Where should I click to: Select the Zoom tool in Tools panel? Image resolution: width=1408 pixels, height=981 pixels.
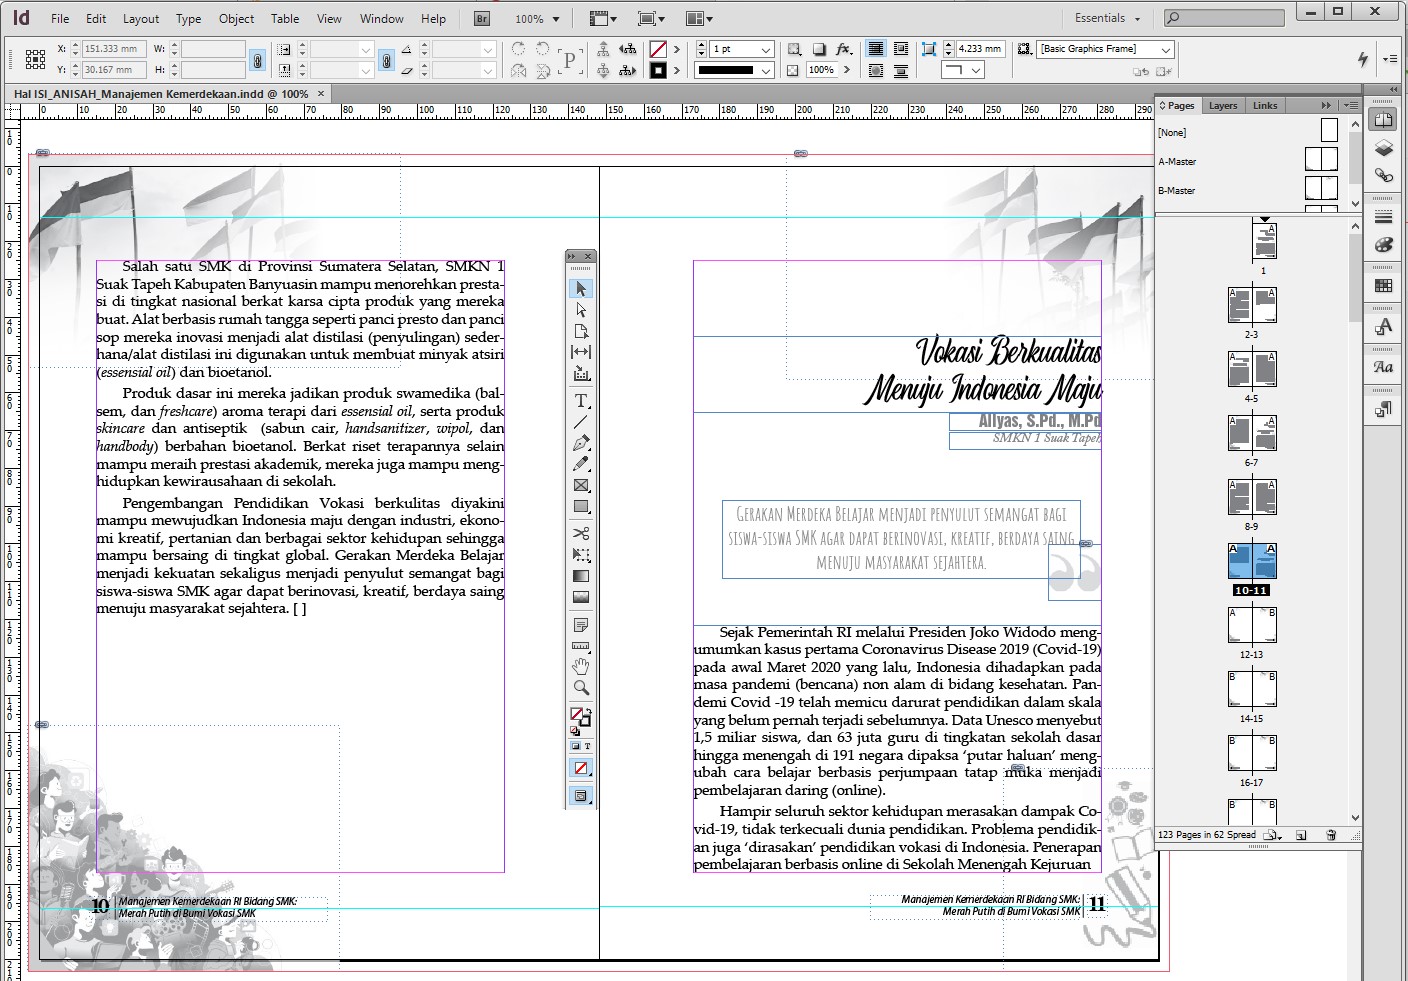coord(581,688)
